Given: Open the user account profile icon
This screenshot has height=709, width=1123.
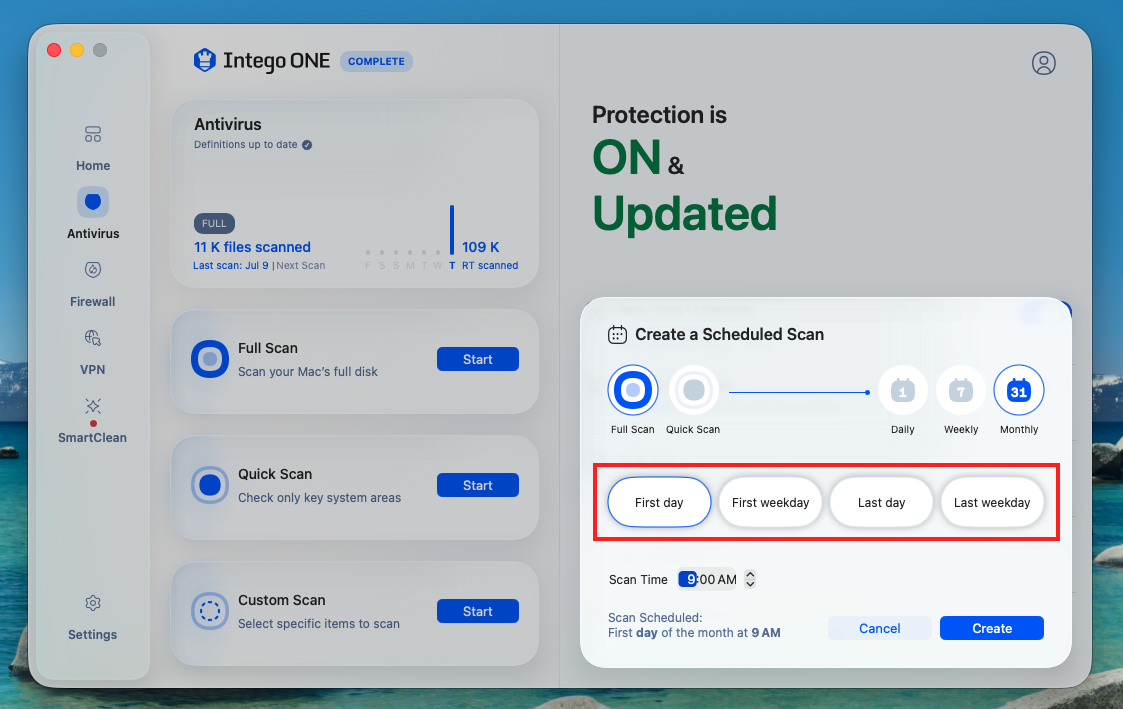Looking at the screenshot, I should pyautogui.click(x=1044, y=63).
